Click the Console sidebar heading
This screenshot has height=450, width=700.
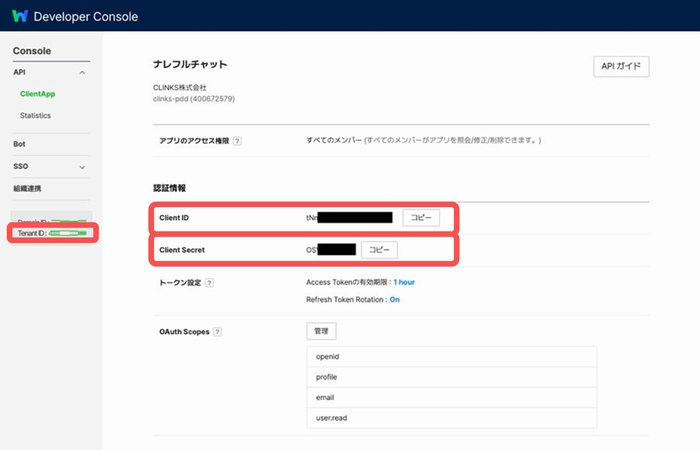(32, 51)
